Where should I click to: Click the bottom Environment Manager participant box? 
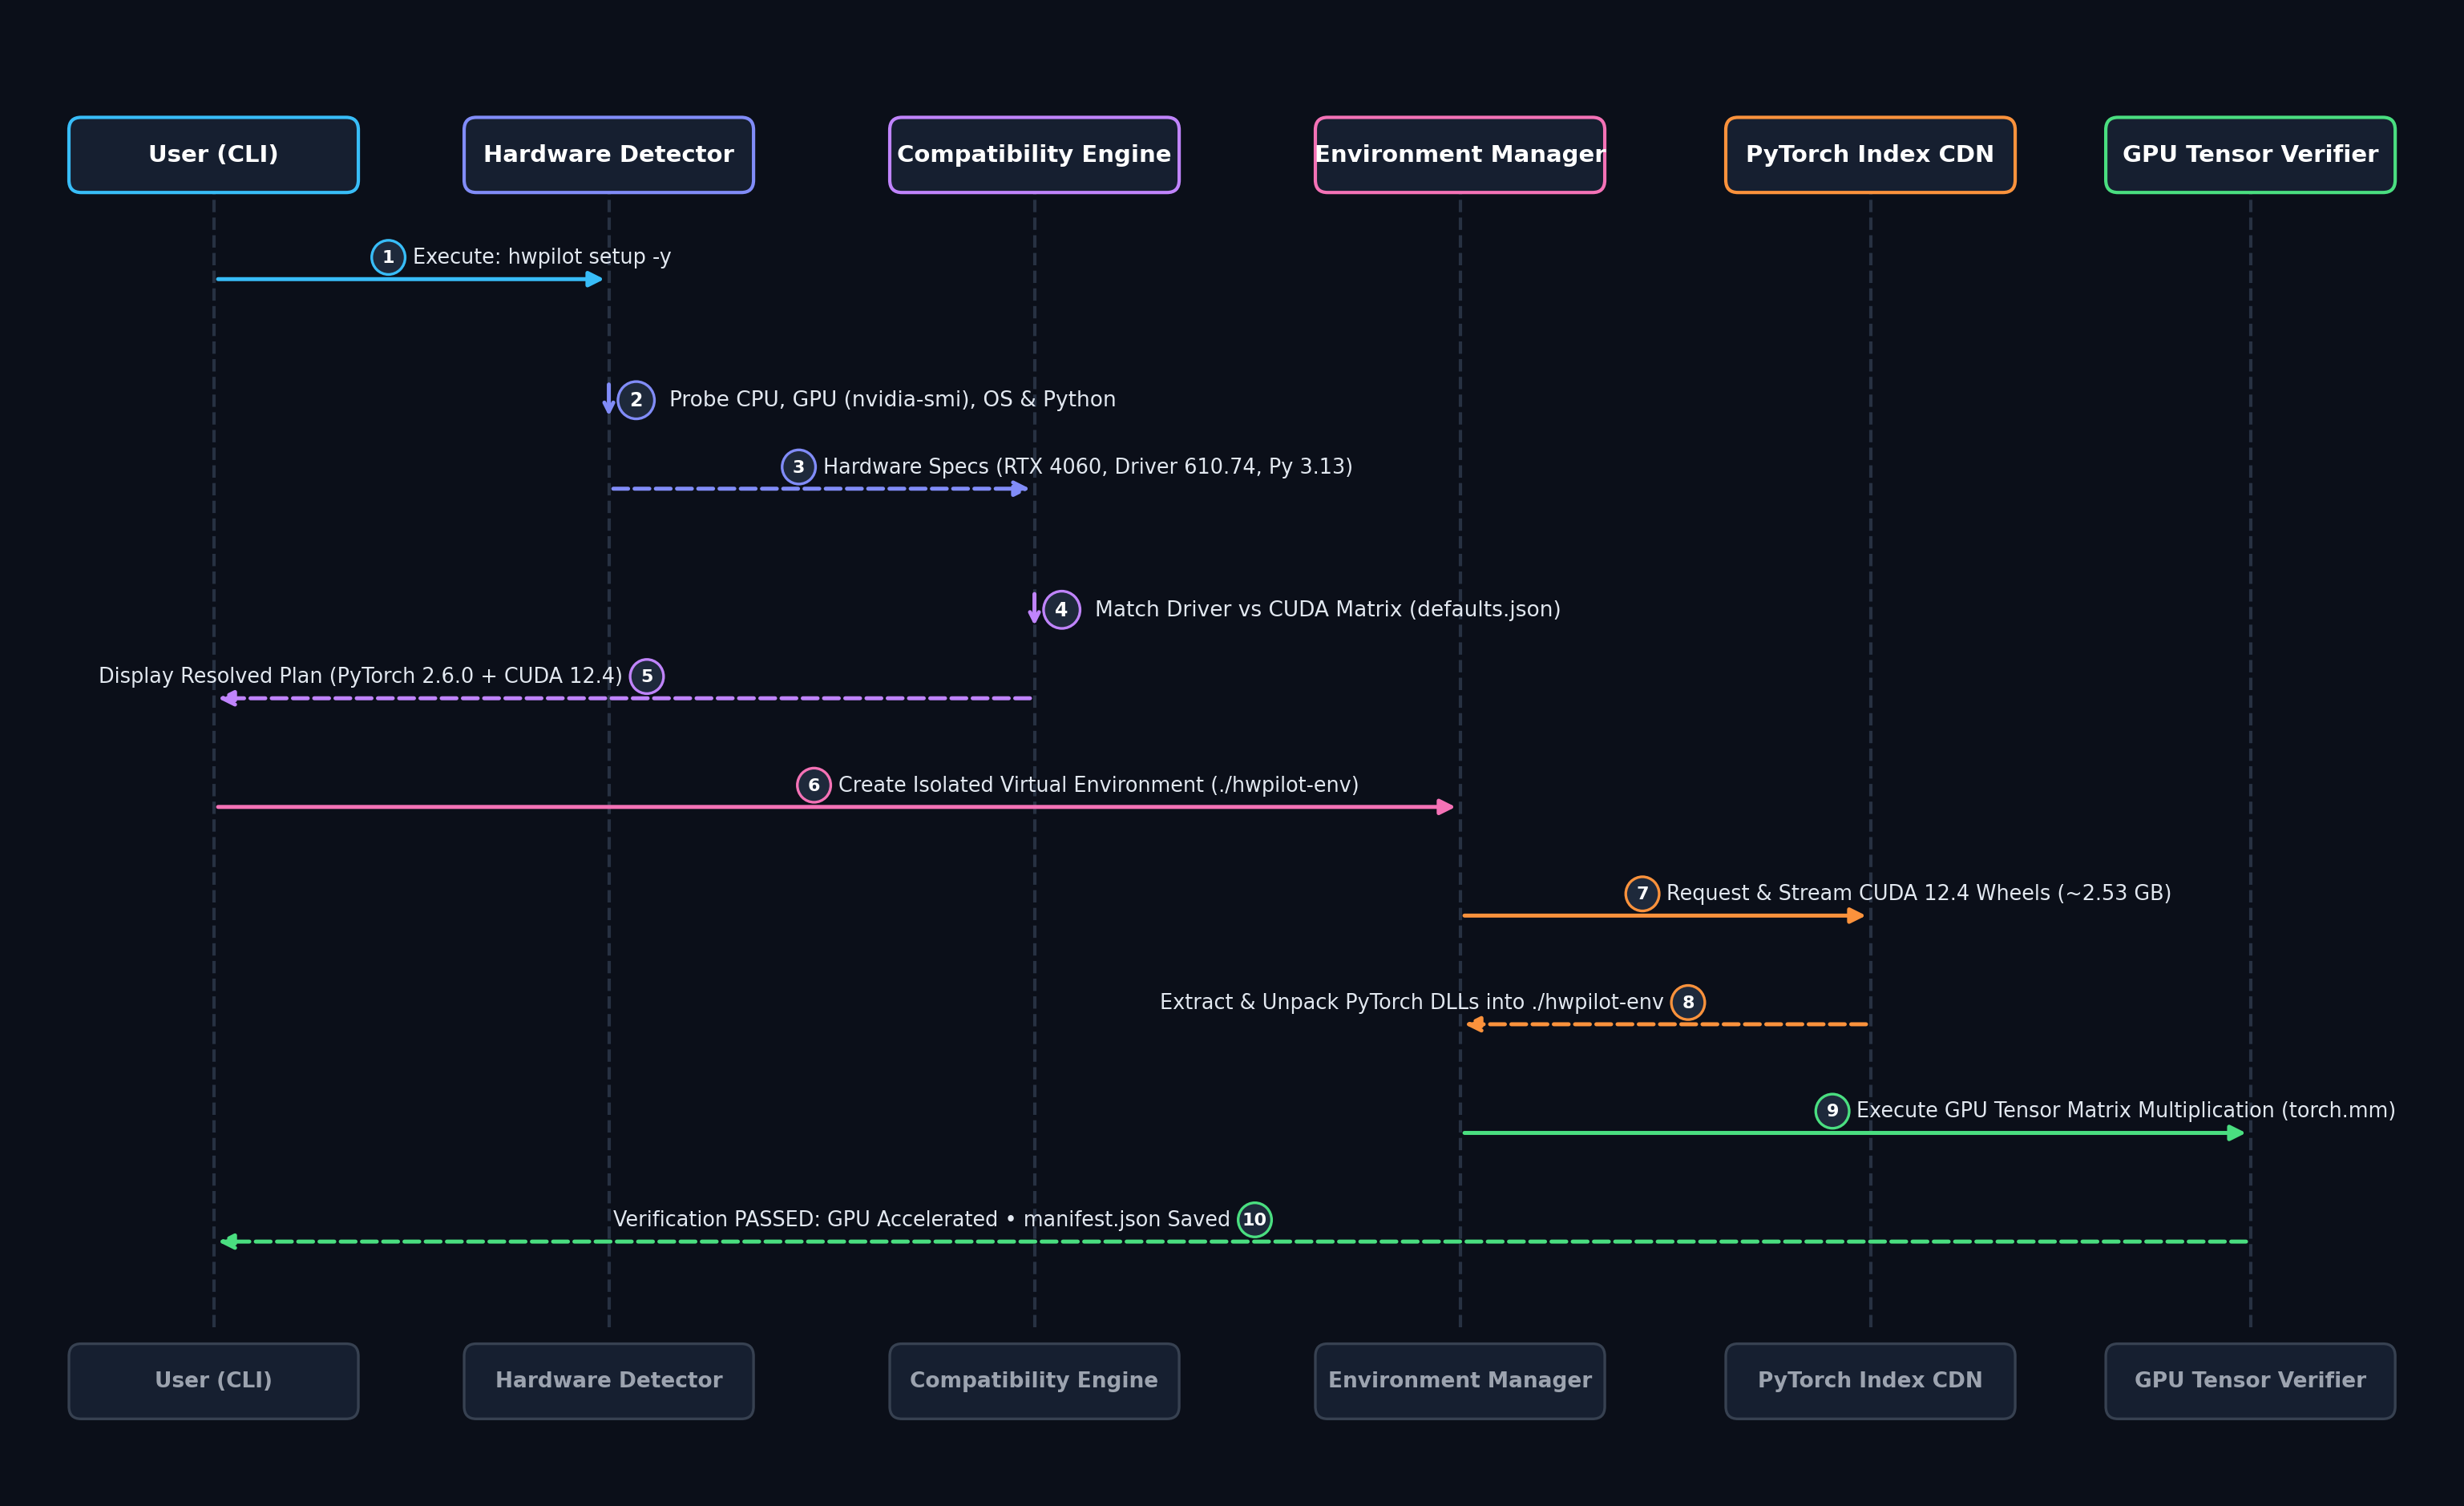pyautogui.click(x=1460, y=1381)
